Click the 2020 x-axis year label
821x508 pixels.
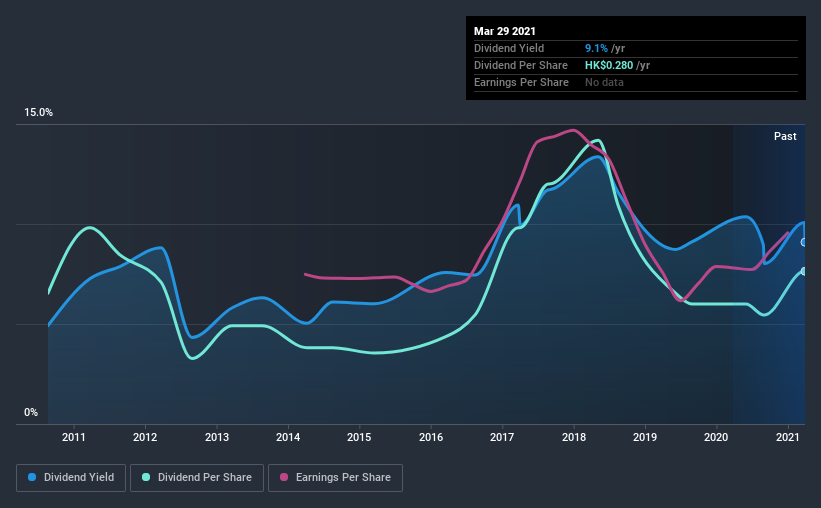[x=716, y=437]
